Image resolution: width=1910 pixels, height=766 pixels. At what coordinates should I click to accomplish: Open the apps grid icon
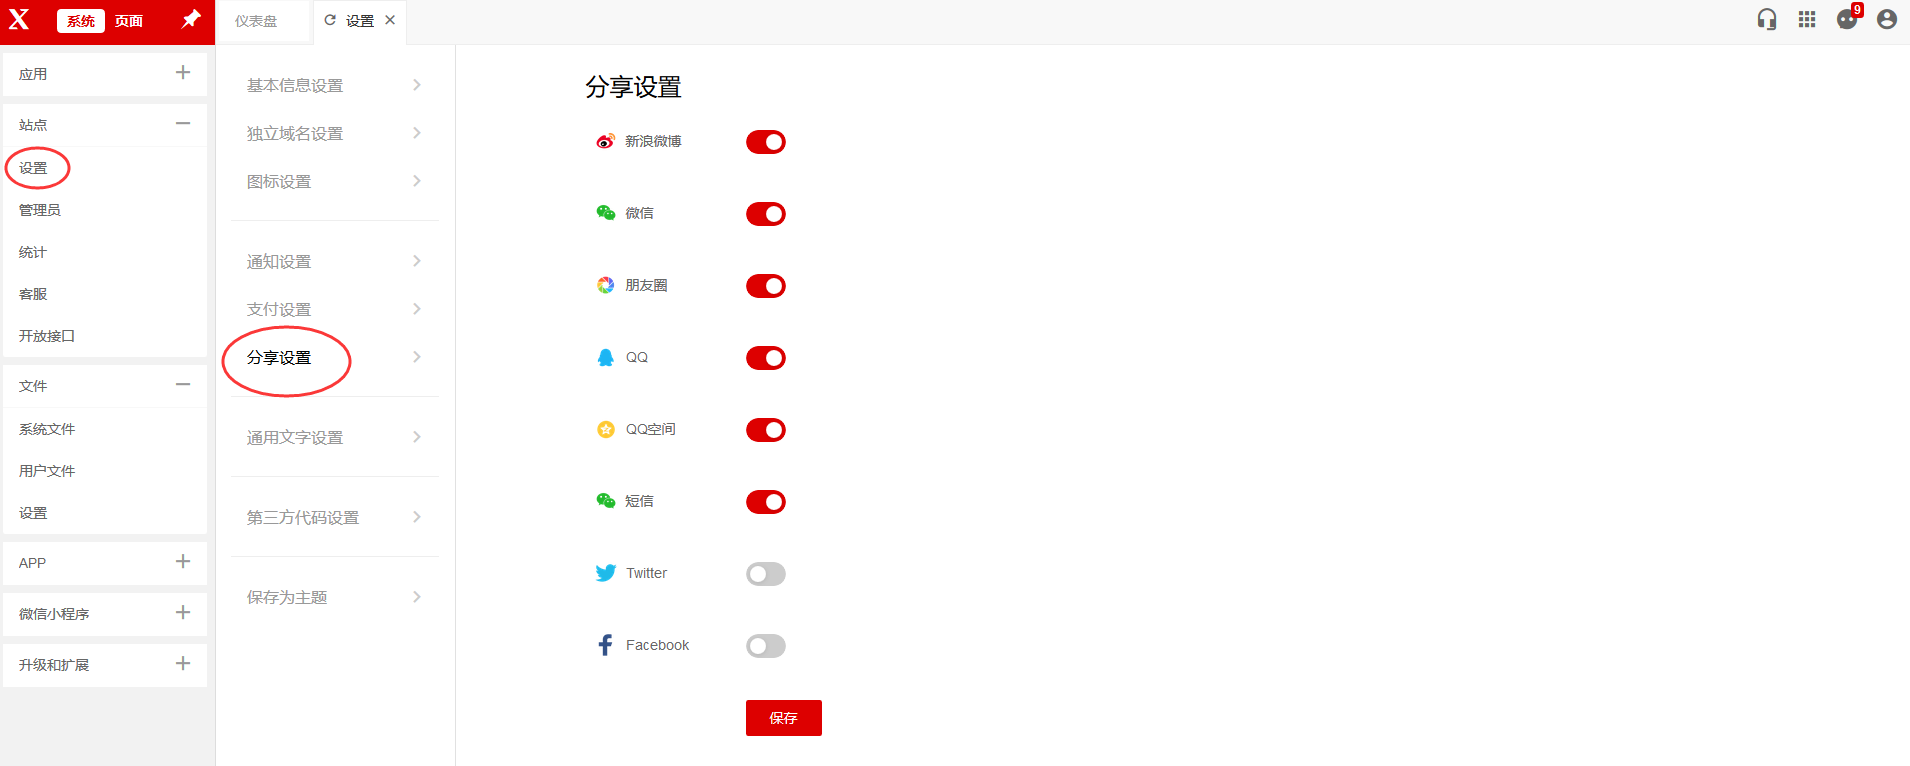pyautogui.click(x=1807, y=19)
